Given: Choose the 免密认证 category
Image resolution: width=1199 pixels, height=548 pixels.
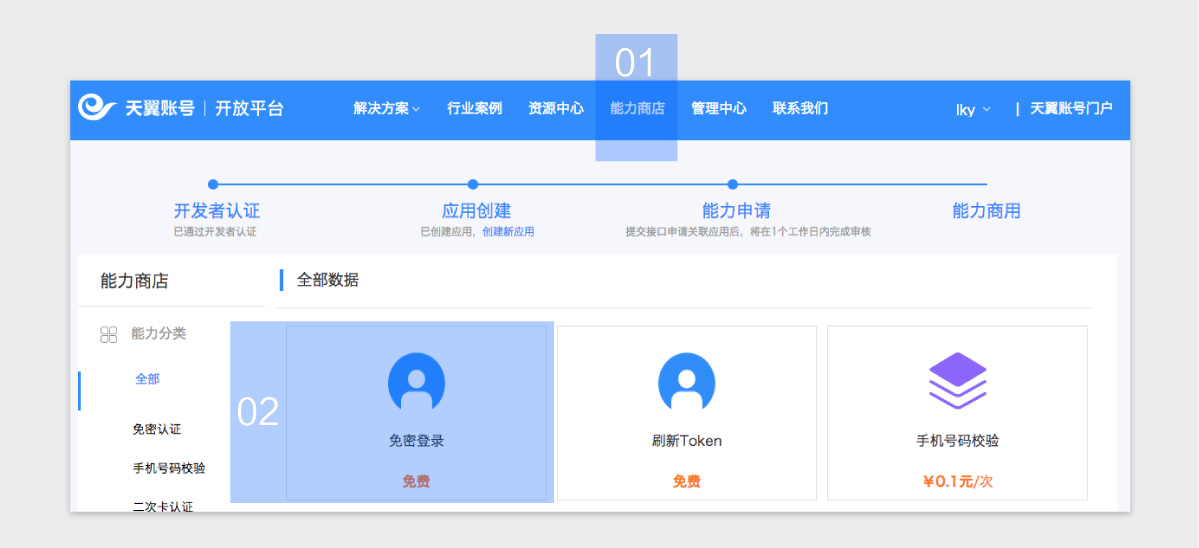Looking at the screenshot, I should 157,429.
